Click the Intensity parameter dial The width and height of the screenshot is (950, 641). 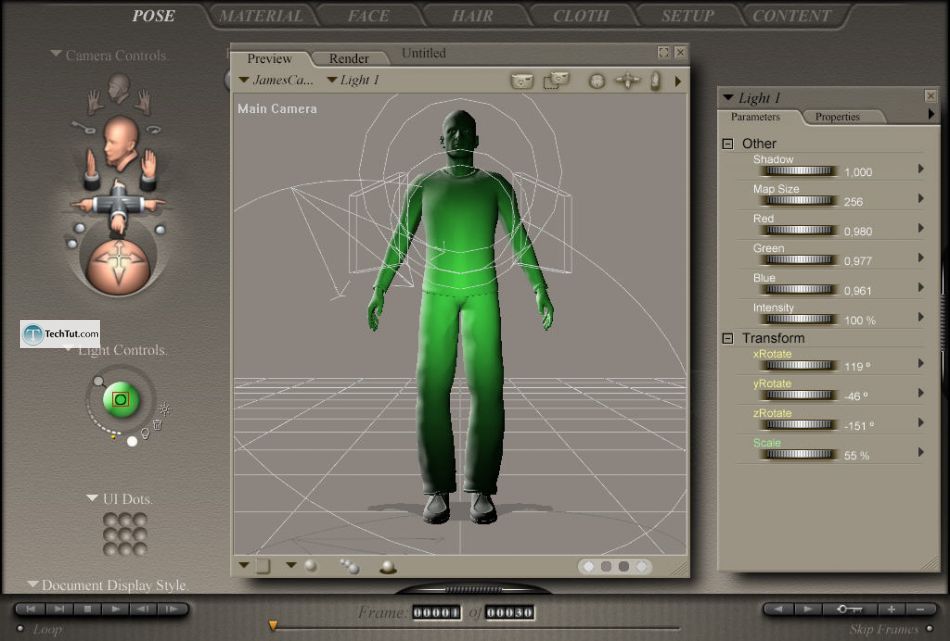click(x=798, y=320)
